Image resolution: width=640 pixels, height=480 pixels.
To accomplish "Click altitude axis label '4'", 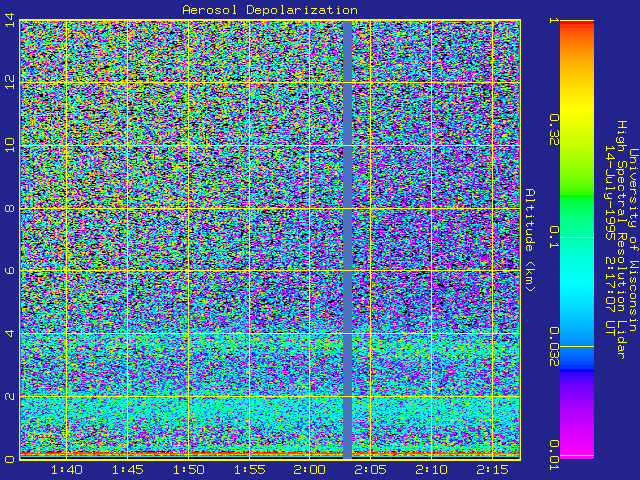I will point(10,333).
